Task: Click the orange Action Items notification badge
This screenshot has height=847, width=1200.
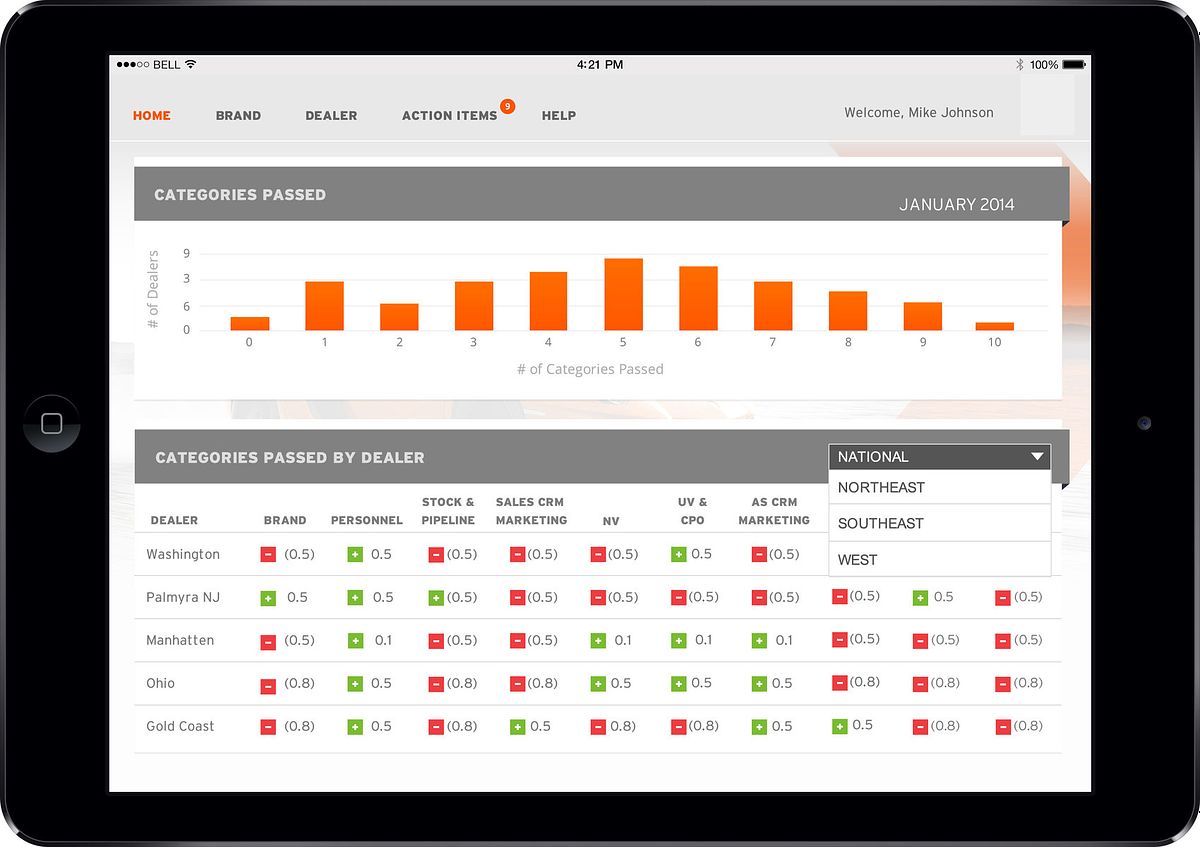Action: coord(508,106)
